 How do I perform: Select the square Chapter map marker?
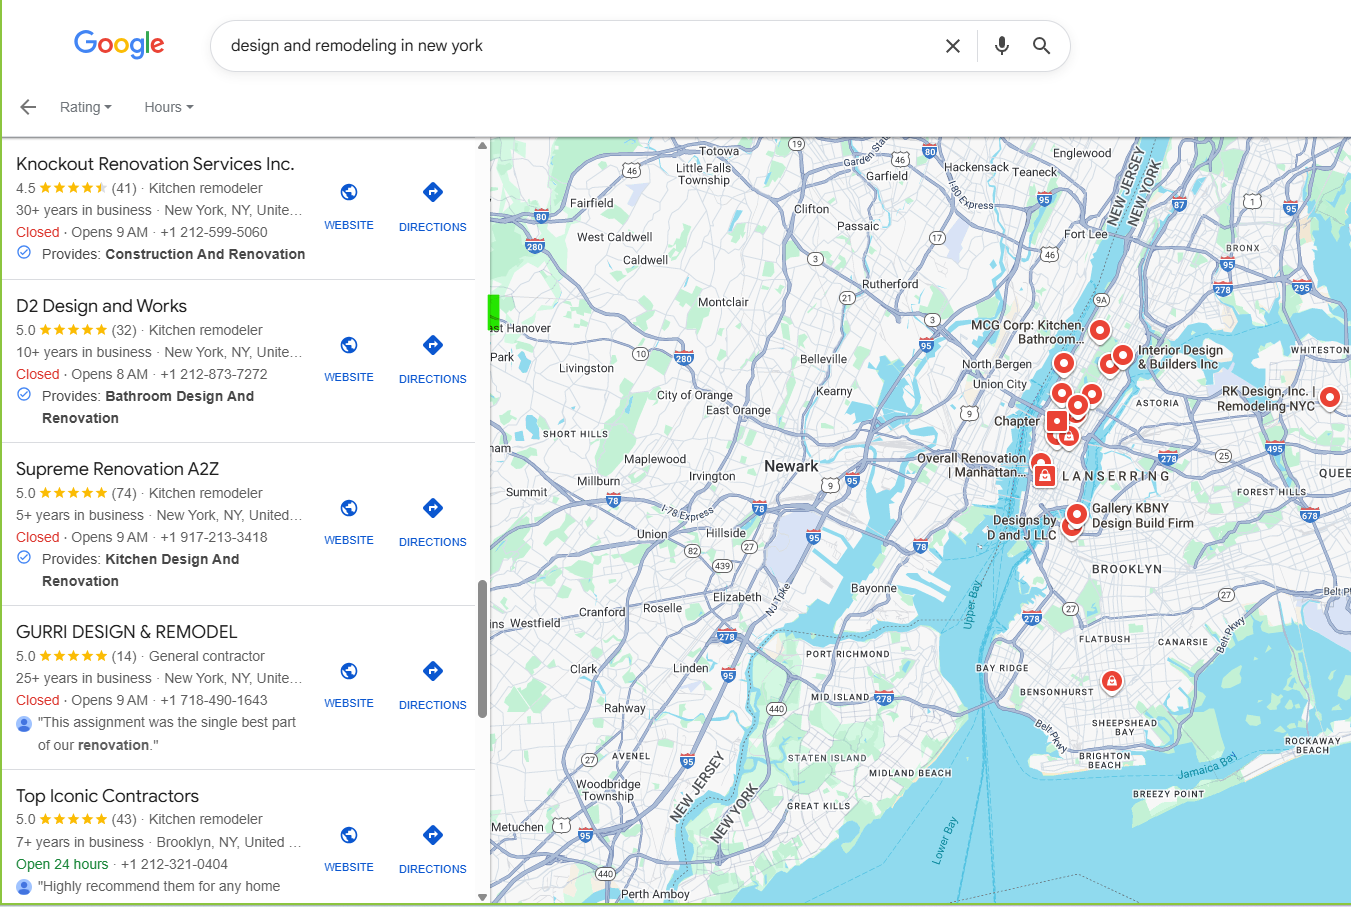pos(1057,421)
